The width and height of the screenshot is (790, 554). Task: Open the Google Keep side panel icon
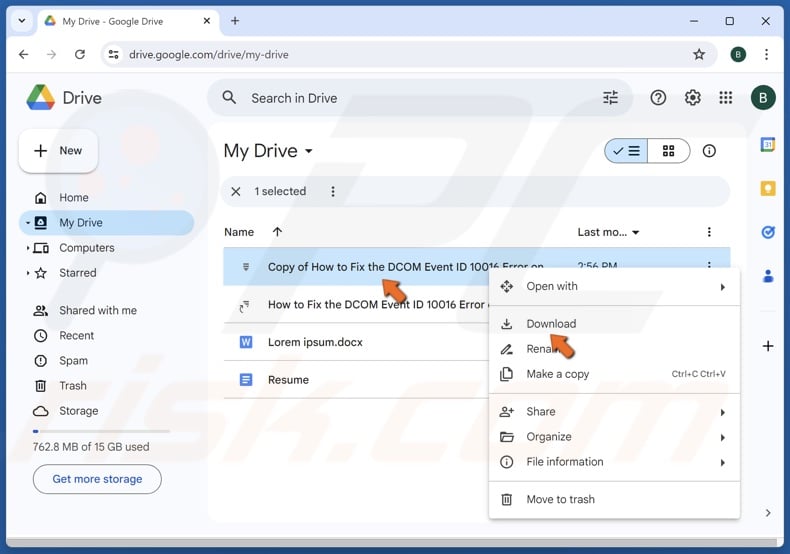pyautogui.click(x=767, y=188)
